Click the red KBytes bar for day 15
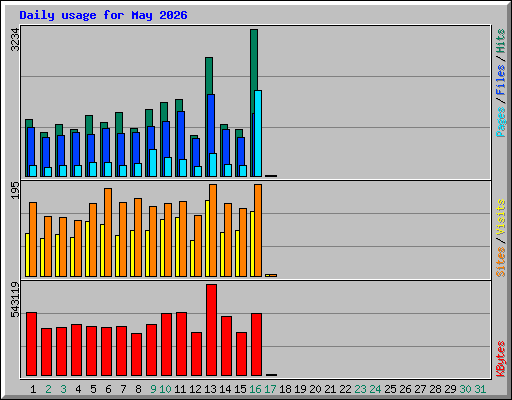Screen dimensions: 512x400 coord(241,354)
